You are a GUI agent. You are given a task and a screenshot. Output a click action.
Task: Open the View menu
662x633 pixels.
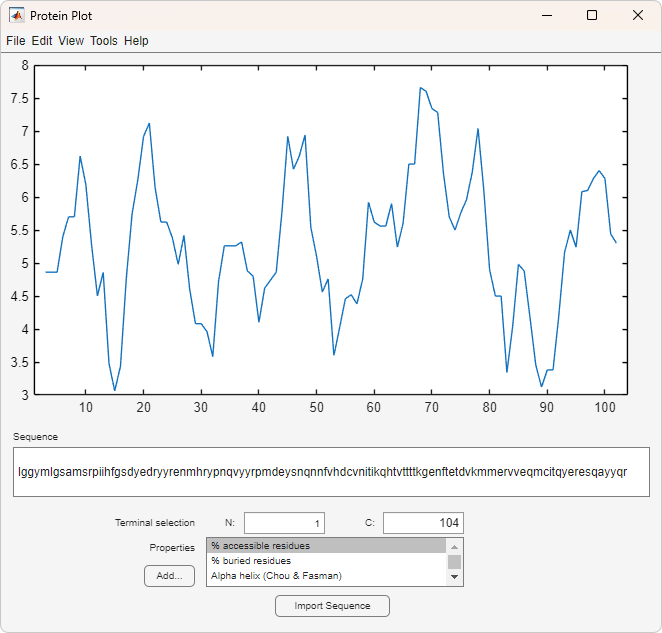[x=71, y=41]
